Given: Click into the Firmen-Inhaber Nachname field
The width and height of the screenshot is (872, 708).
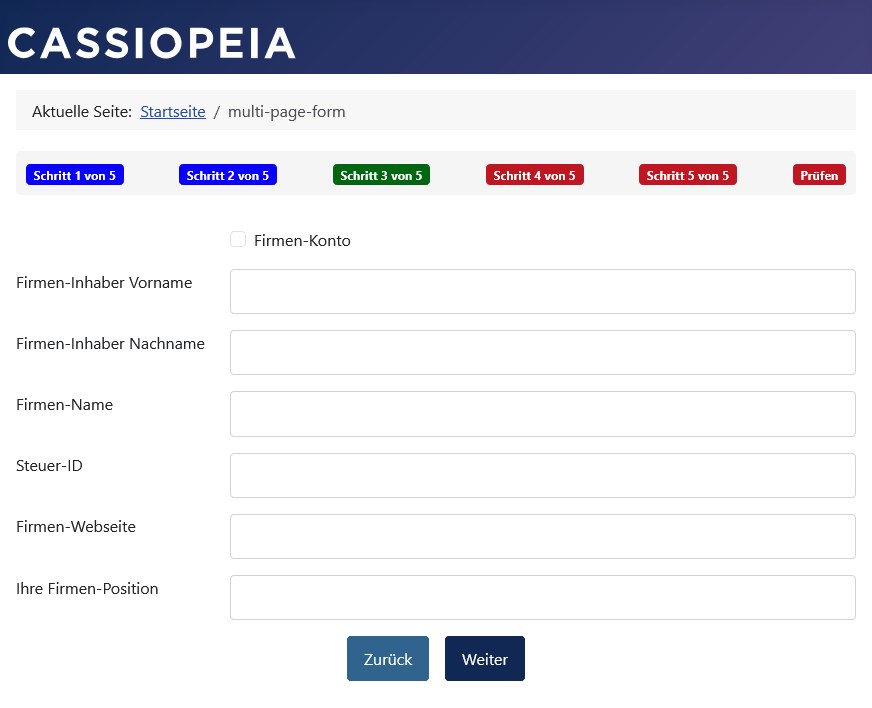Looking at the screenshot, I should click(x=542, y=352).
